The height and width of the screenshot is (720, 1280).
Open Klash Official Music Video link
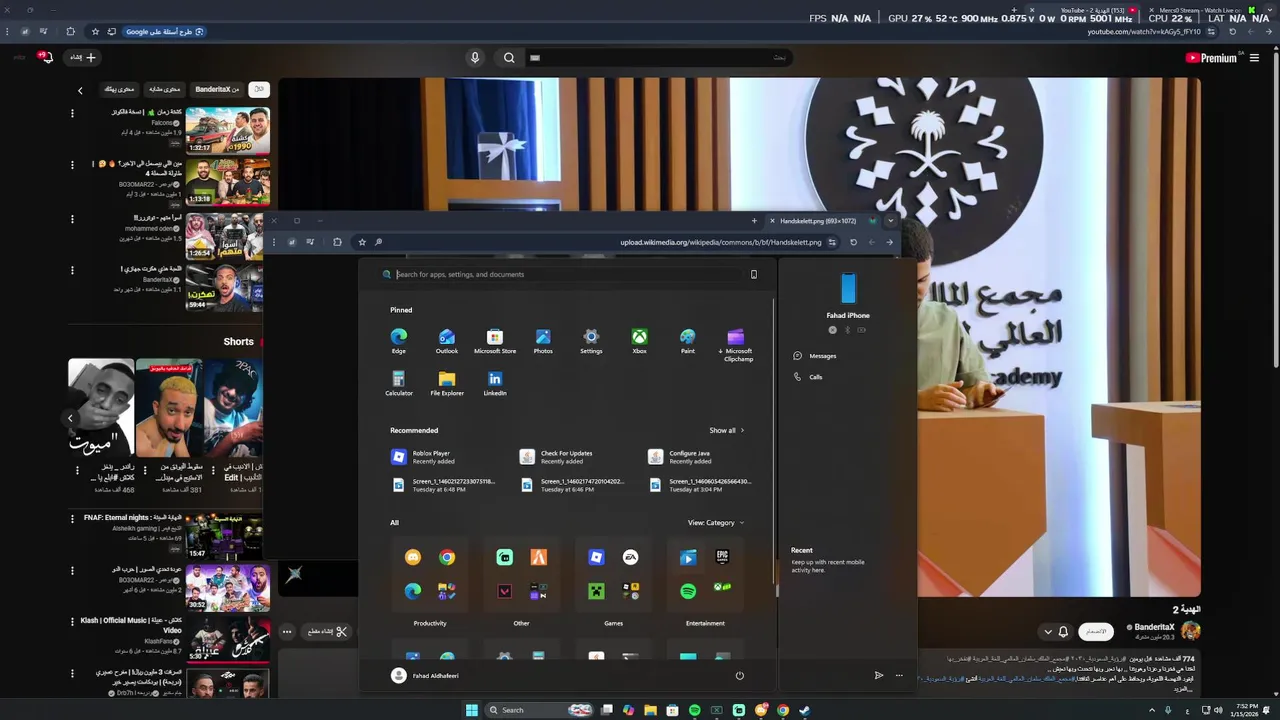click(131, 625)
